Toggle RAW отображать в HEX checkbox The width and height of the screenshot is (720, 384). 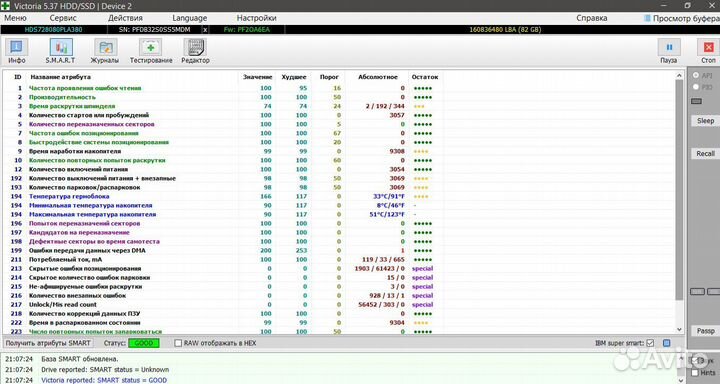click(x=178, y=343)
